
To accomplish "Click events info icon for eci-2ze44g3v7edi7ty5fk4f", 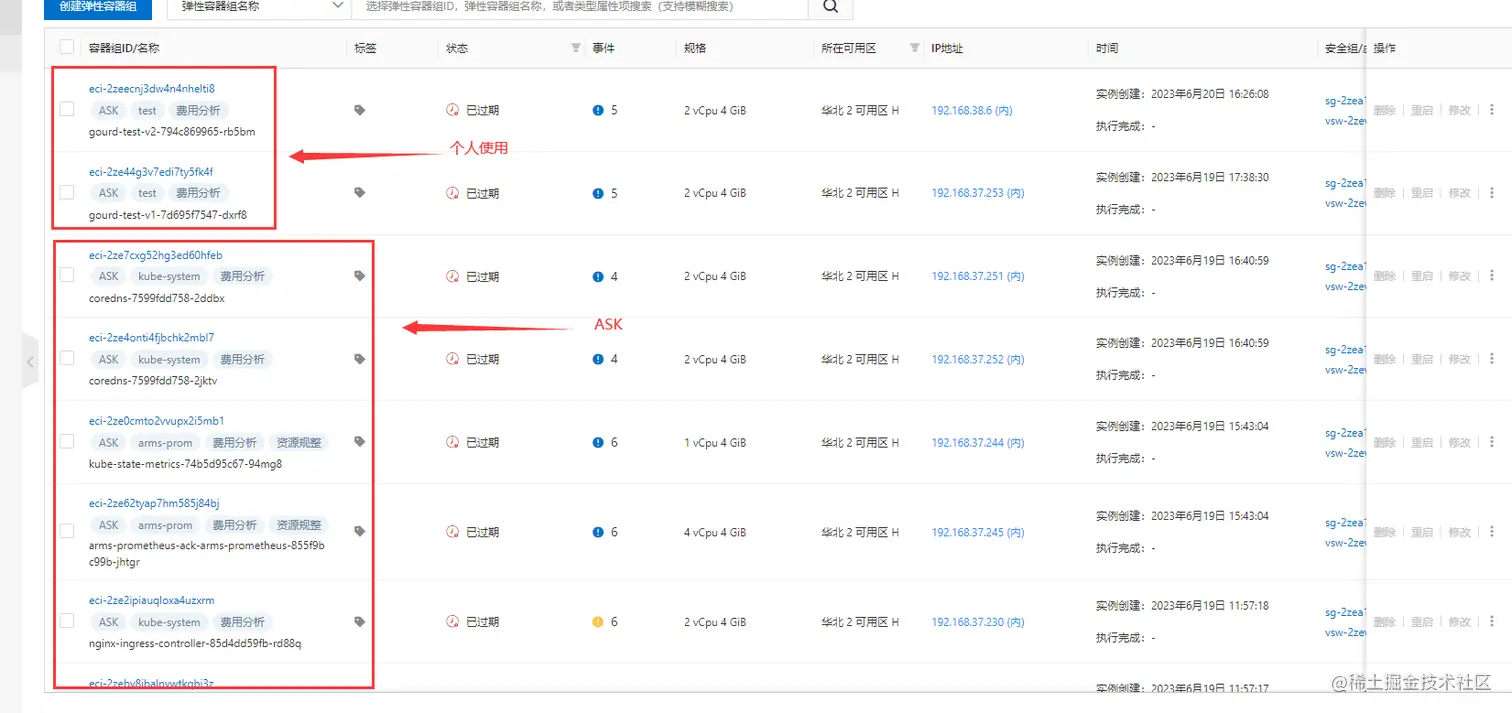I will point(598,193).
